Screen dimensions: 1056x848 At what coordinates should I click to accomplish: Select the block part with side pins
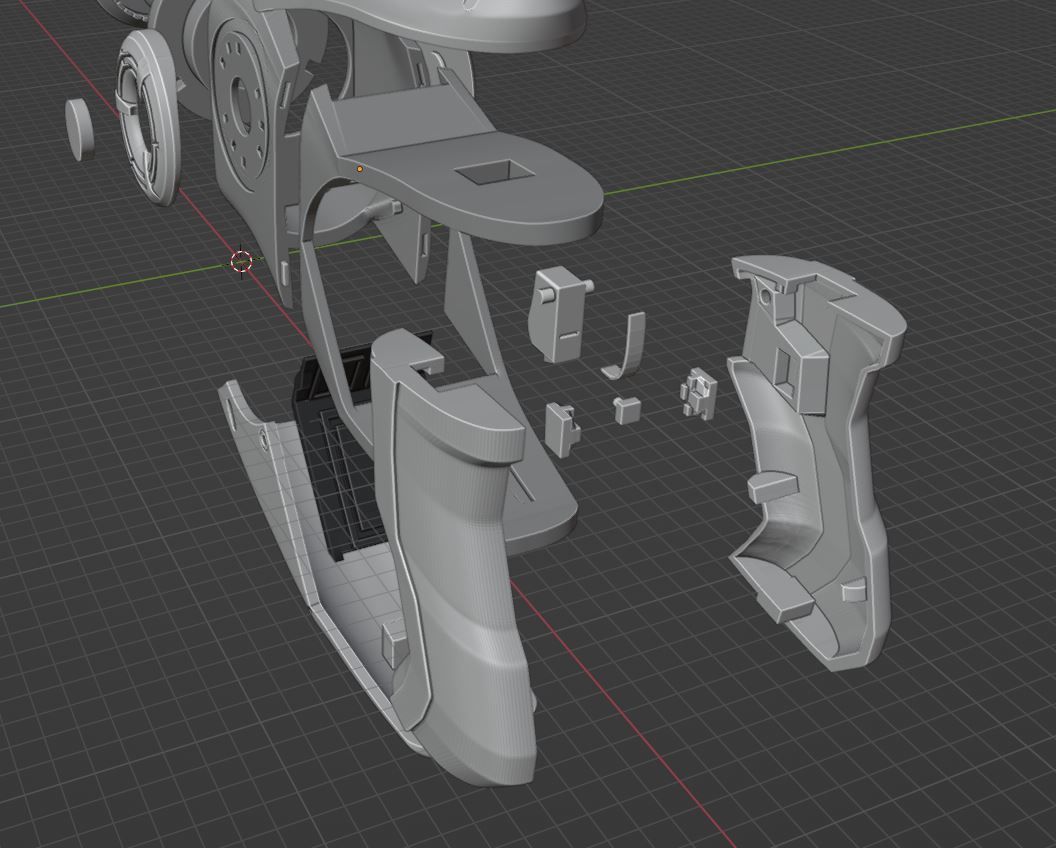click(559, 314)
